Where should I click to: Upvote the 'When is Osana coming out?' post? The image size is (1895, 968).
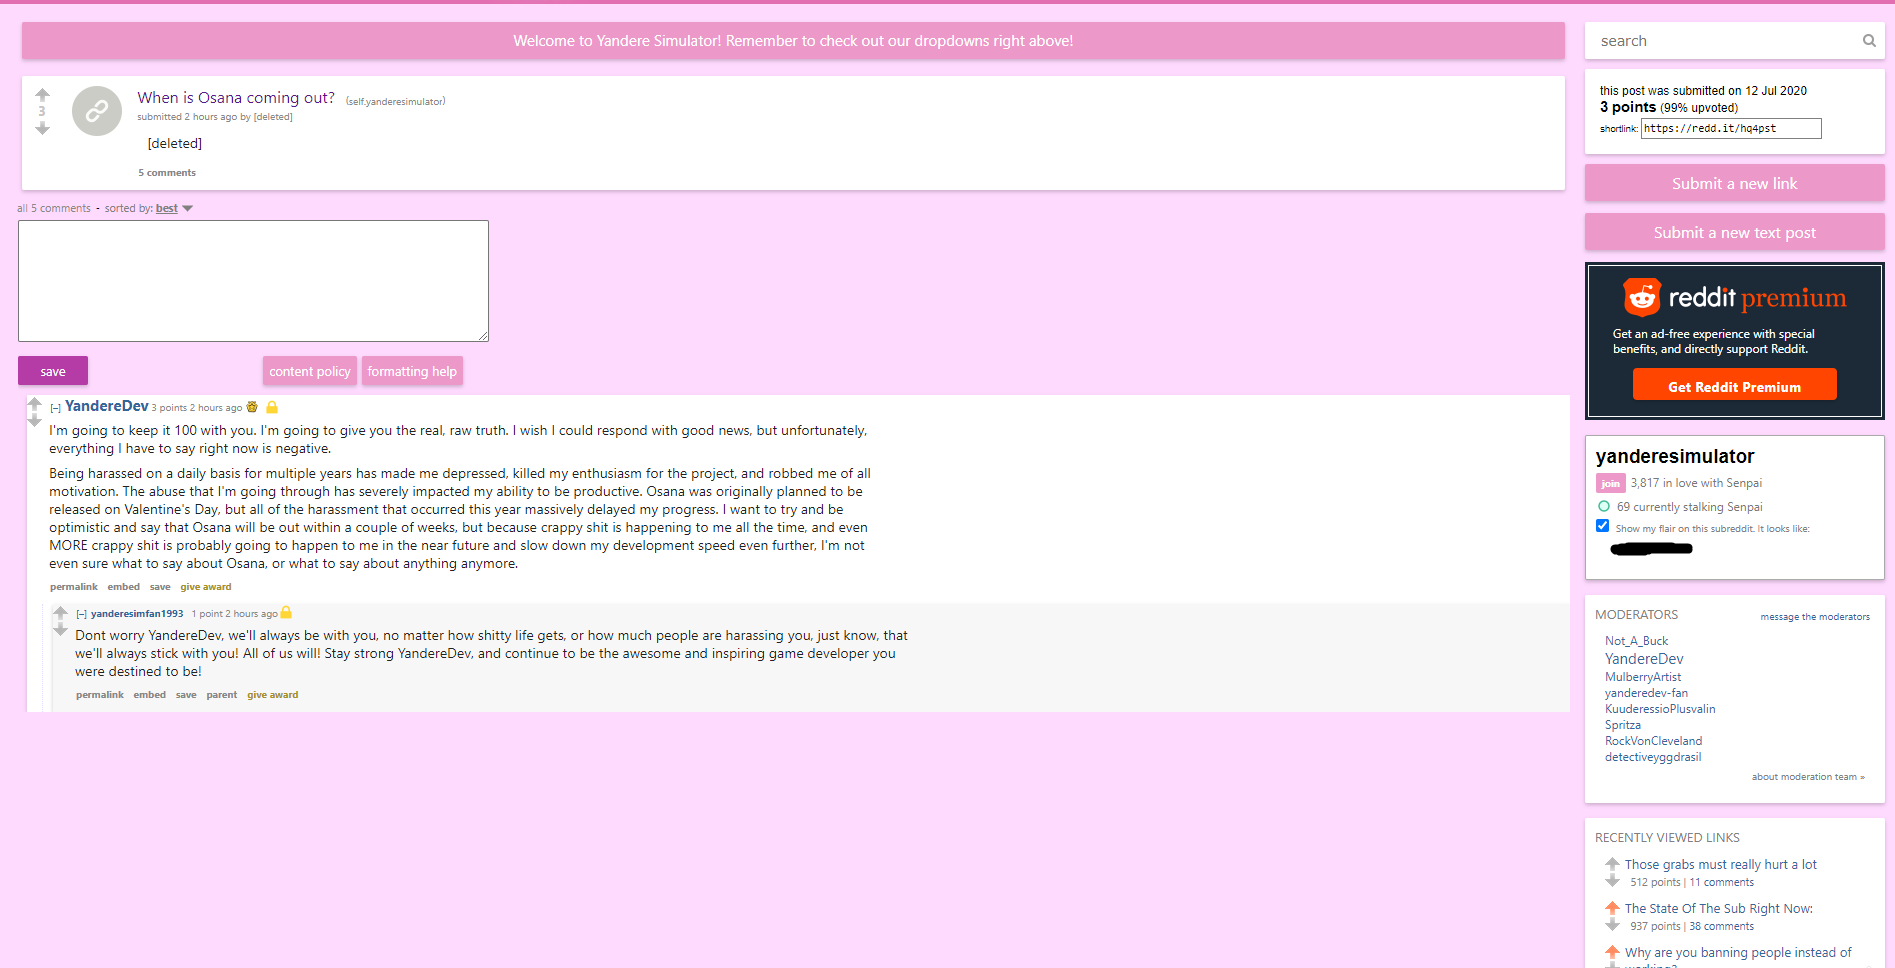click(42, 95)
